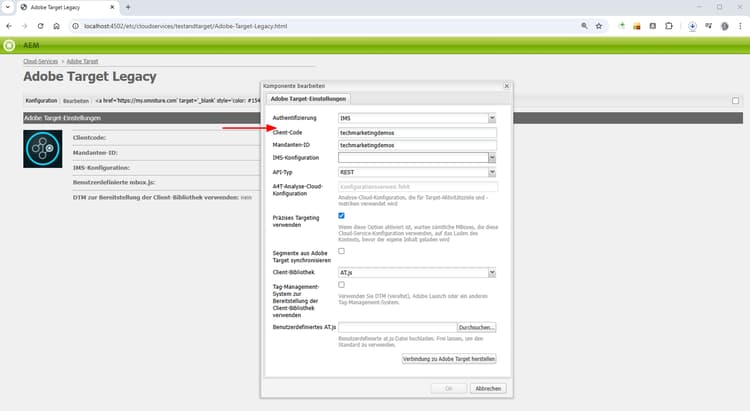Click the Adobe Target circular logo thumbnail

43,149
